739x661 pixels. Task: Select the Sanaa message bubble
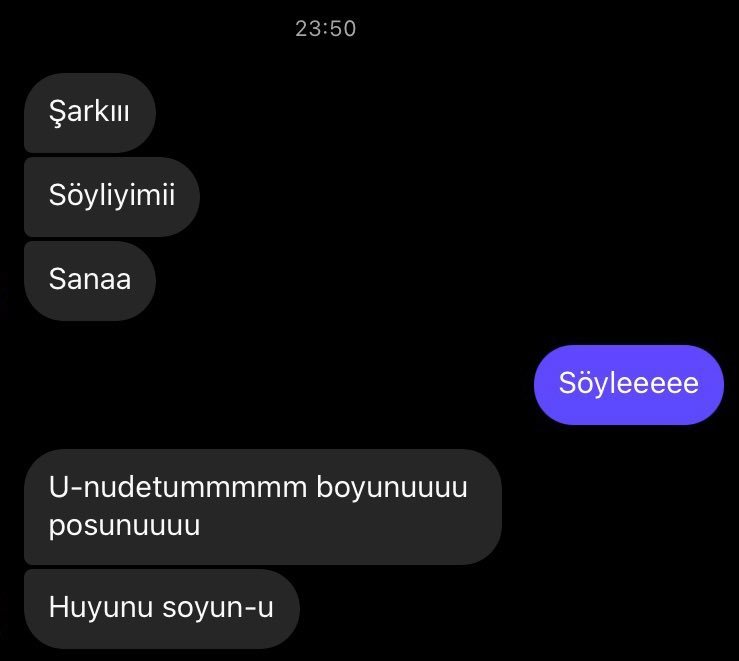click(x=90, y=281)
